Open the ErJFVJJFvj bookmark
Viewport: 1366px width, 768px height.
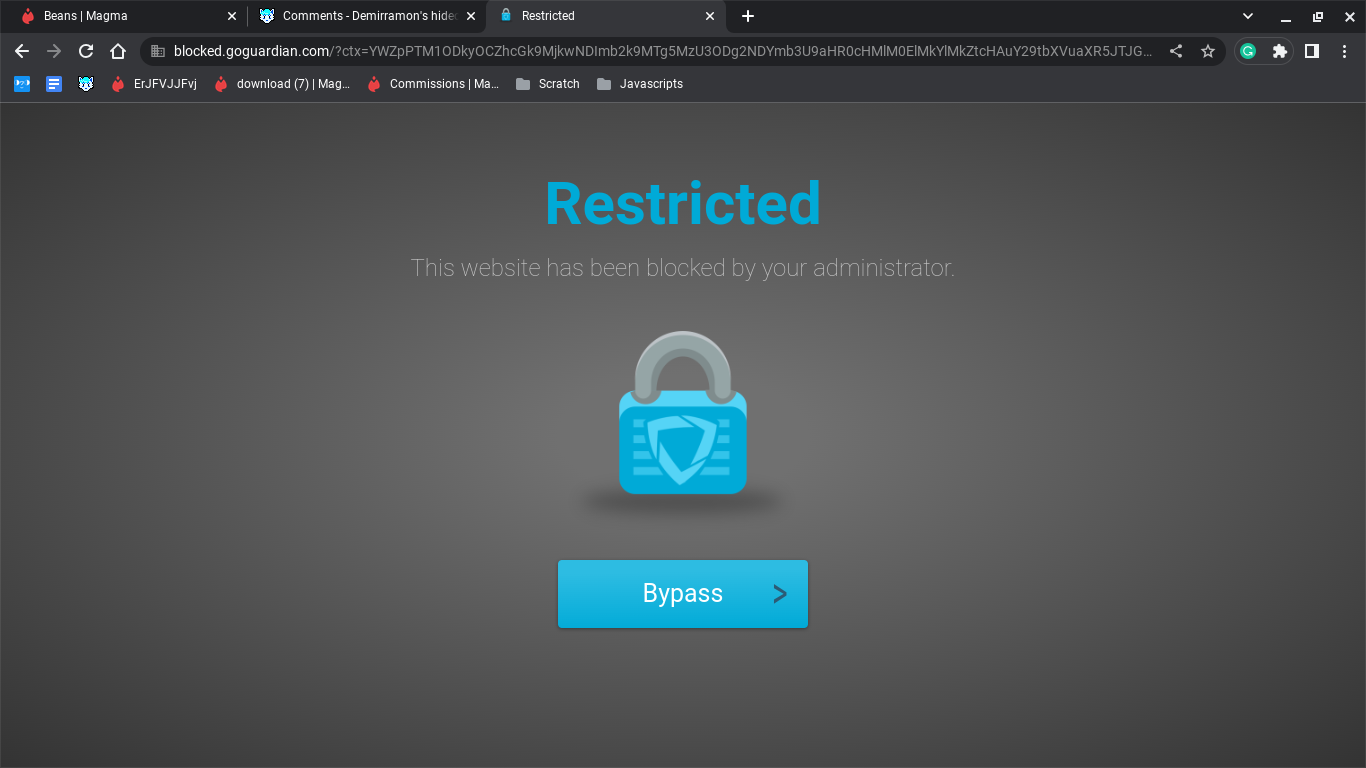(x=154, y=84)
